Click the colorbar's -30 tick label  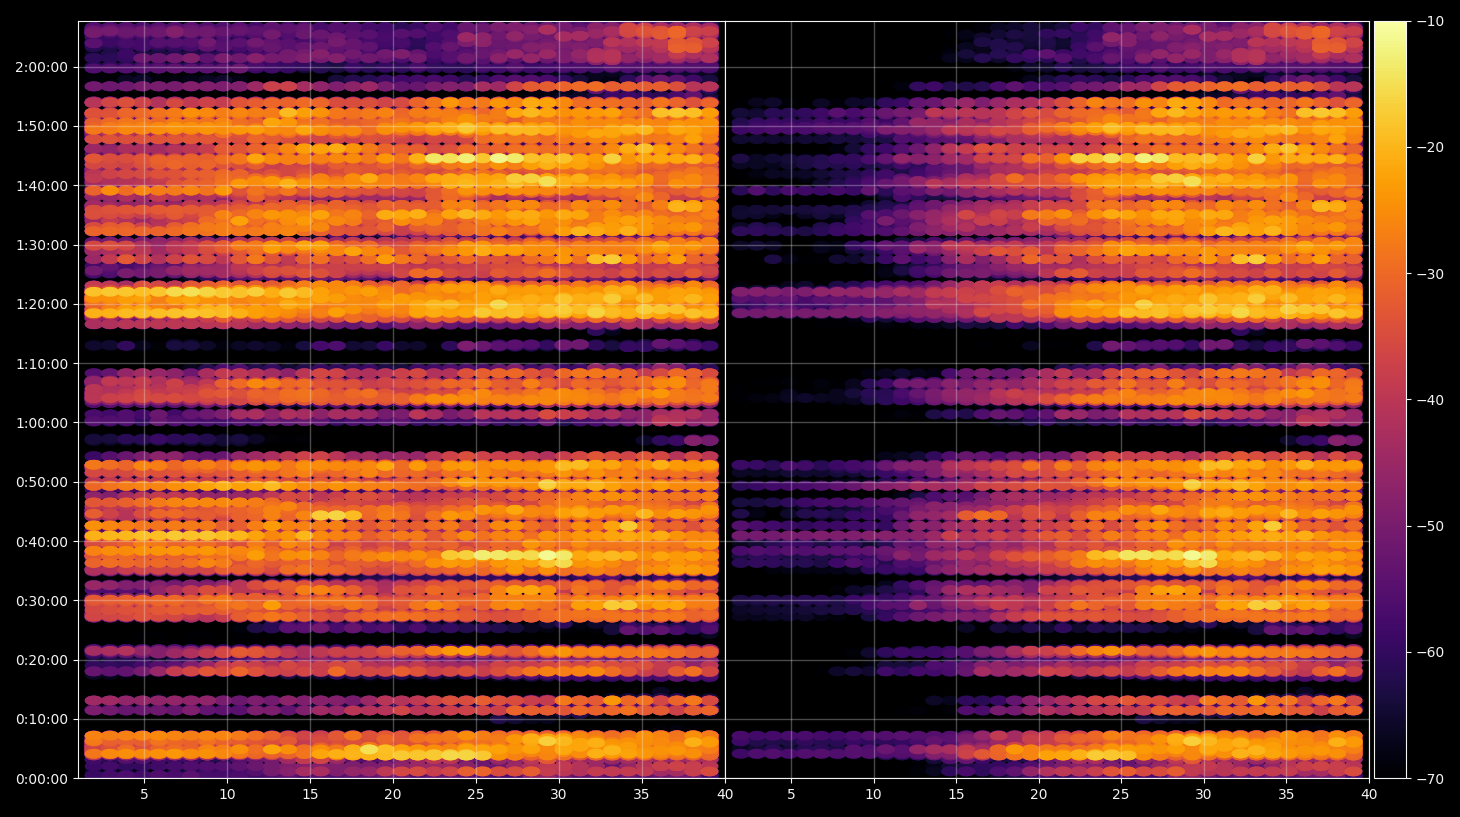point(1430,274)
